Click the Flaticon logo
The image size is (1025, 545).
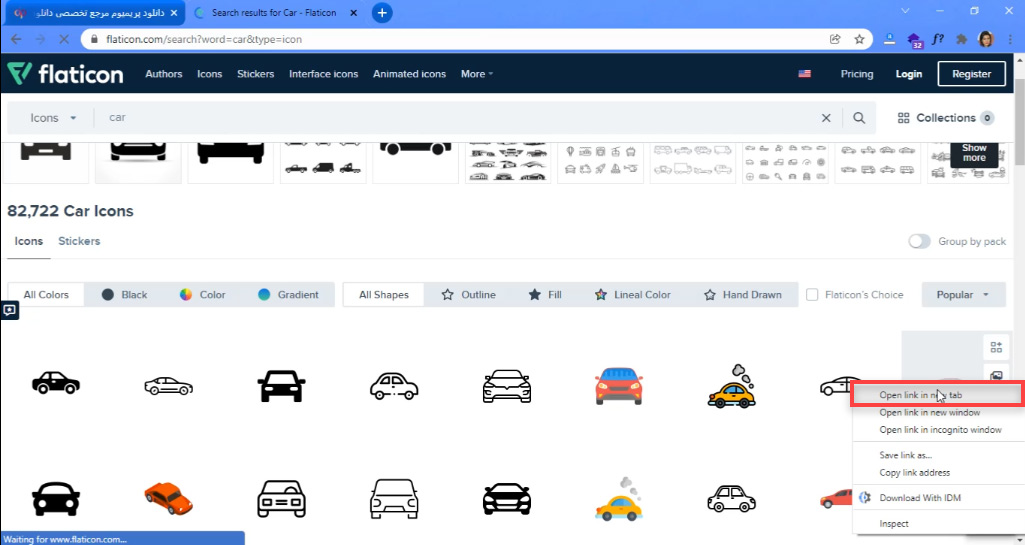(65, 74)
